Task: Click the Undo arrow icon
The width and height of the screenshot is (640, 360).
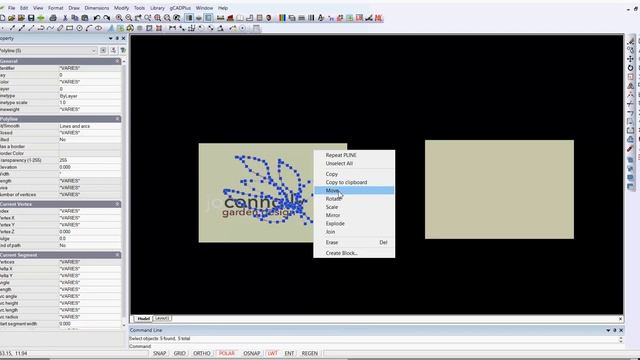Action: click(97, 18)
